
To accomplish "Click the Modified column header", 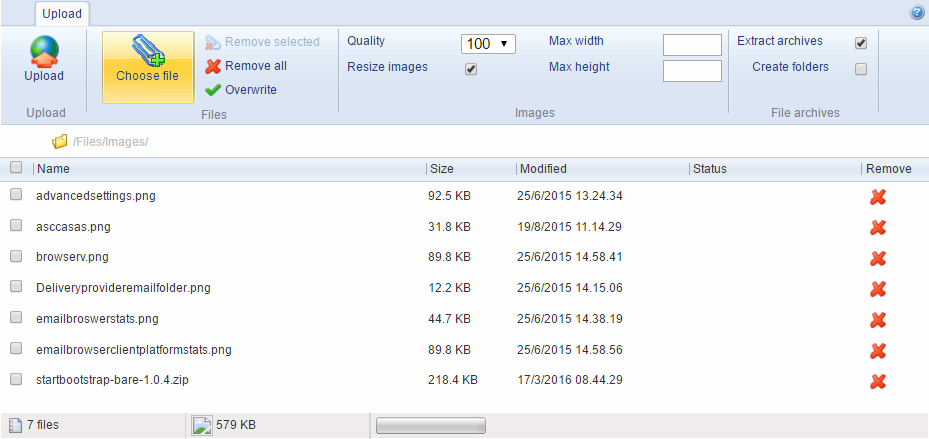I will coord(543,169).
